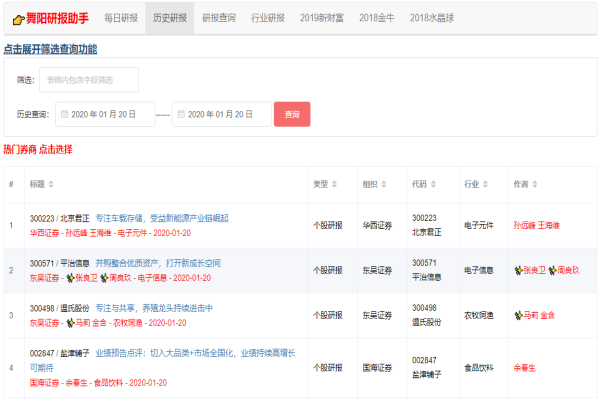Open the start date calendar icon
Viewport: 600px width, 400px height.
(65, 114)
